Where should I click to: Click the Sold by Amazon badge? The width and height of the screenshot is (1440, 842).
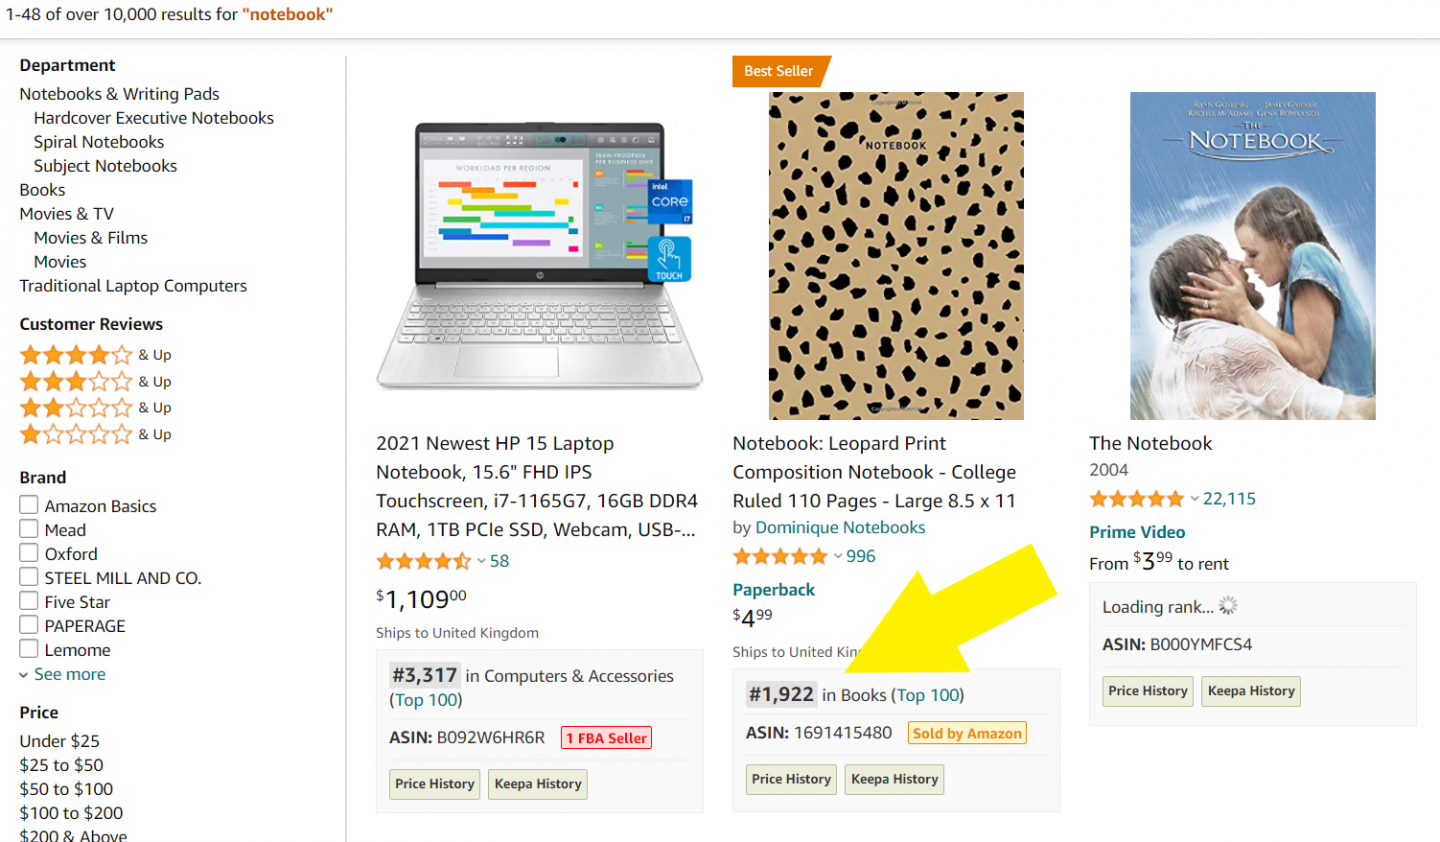pyautogui.click(x=967, y=733)
